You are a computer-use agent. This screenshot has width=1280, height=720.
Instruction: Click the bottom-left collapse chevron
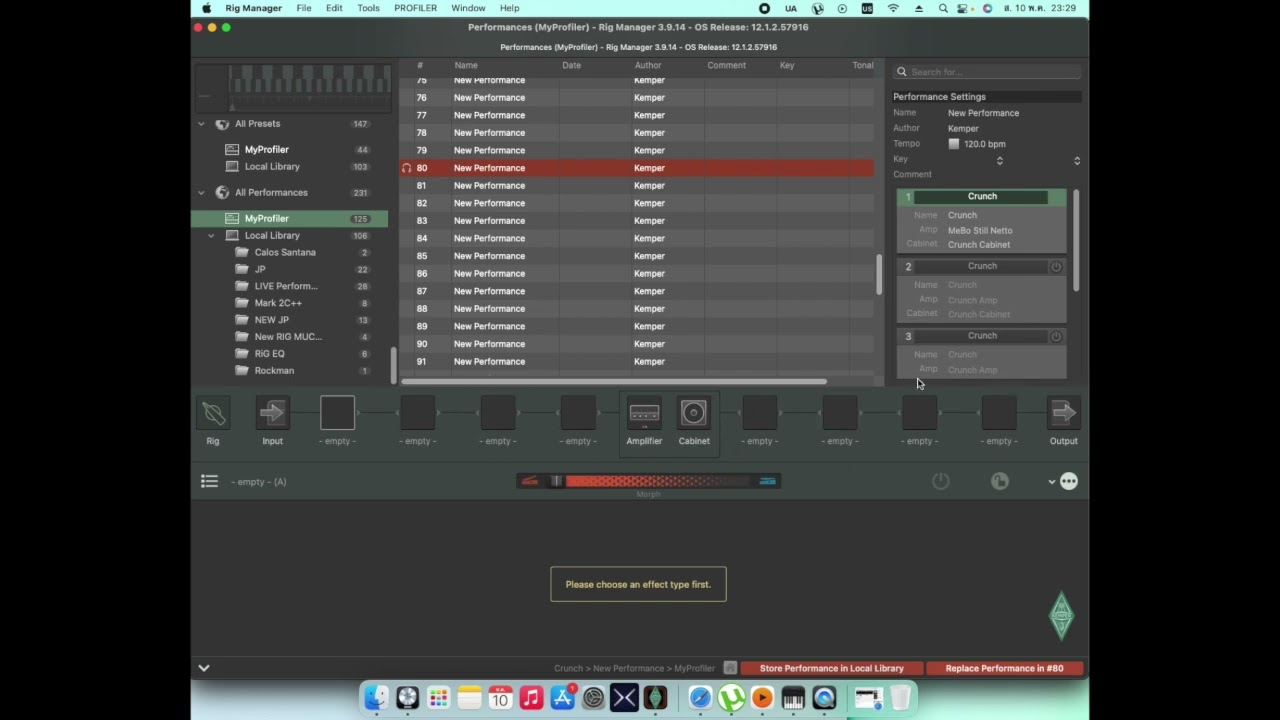204,668
